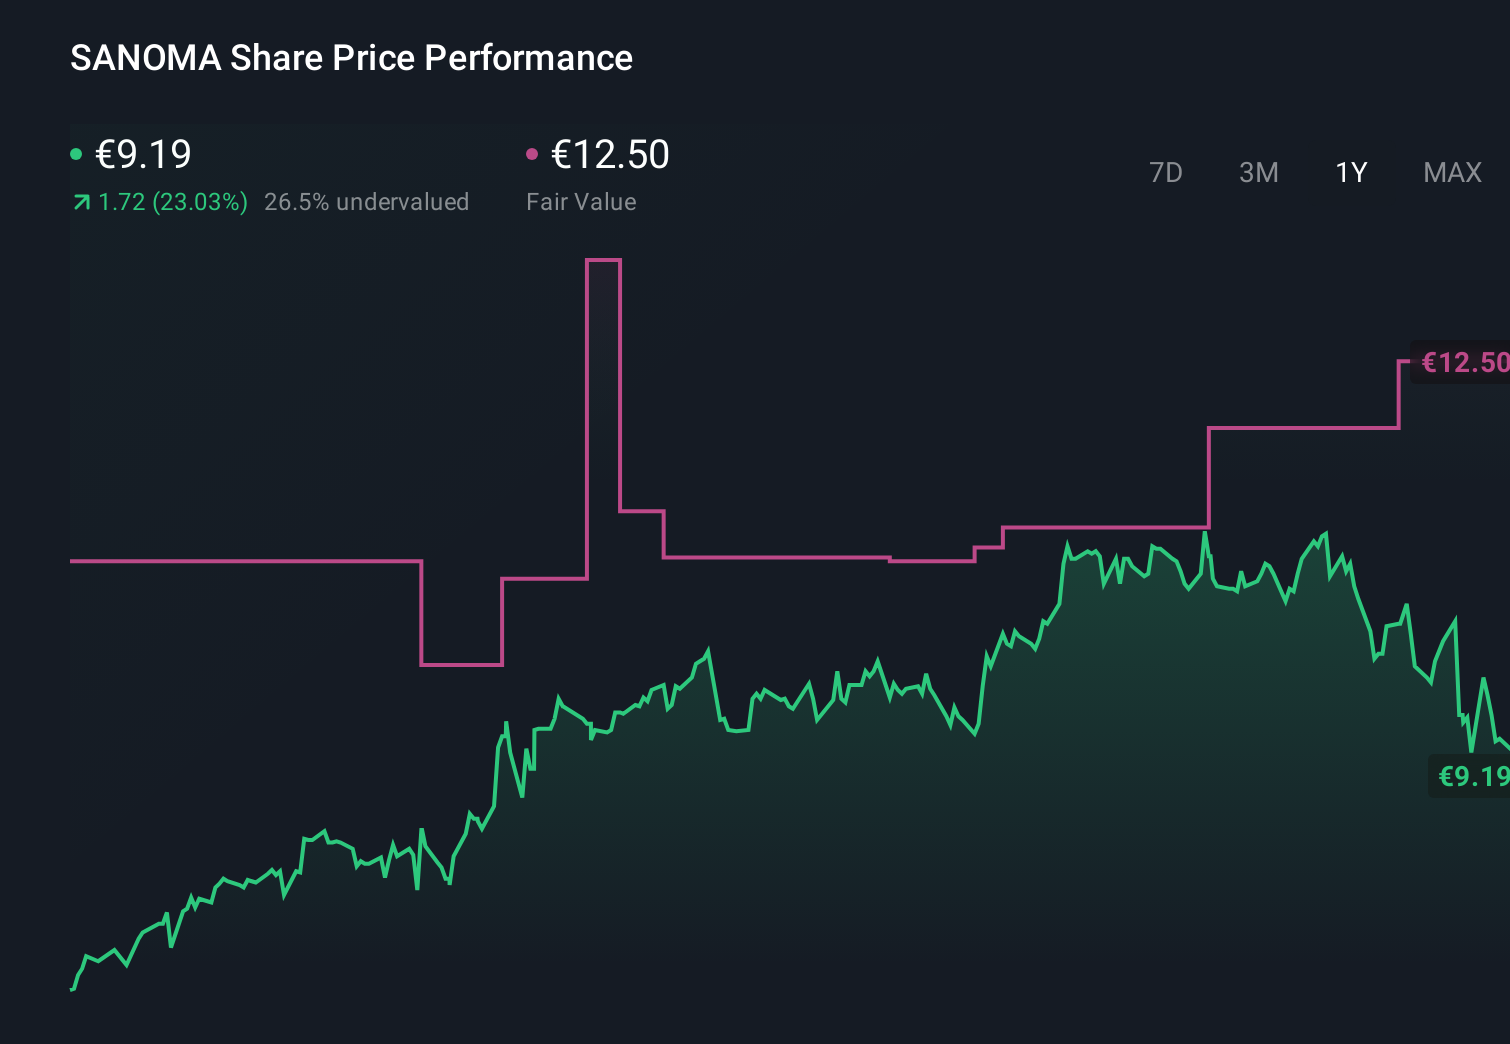Switch to the 1Y tab
Screen dimensions: 1510x1044
point(1350,172)
